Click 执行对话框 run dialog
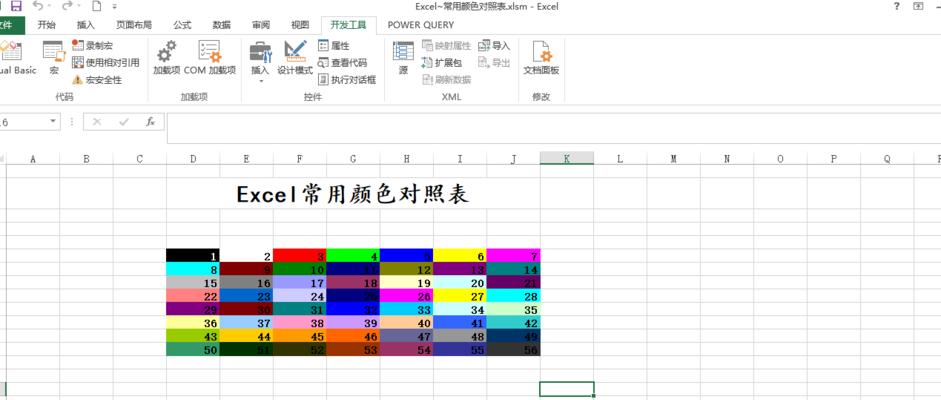The height and width of the screenshot is (400, 941). click(x=347, y=79)
